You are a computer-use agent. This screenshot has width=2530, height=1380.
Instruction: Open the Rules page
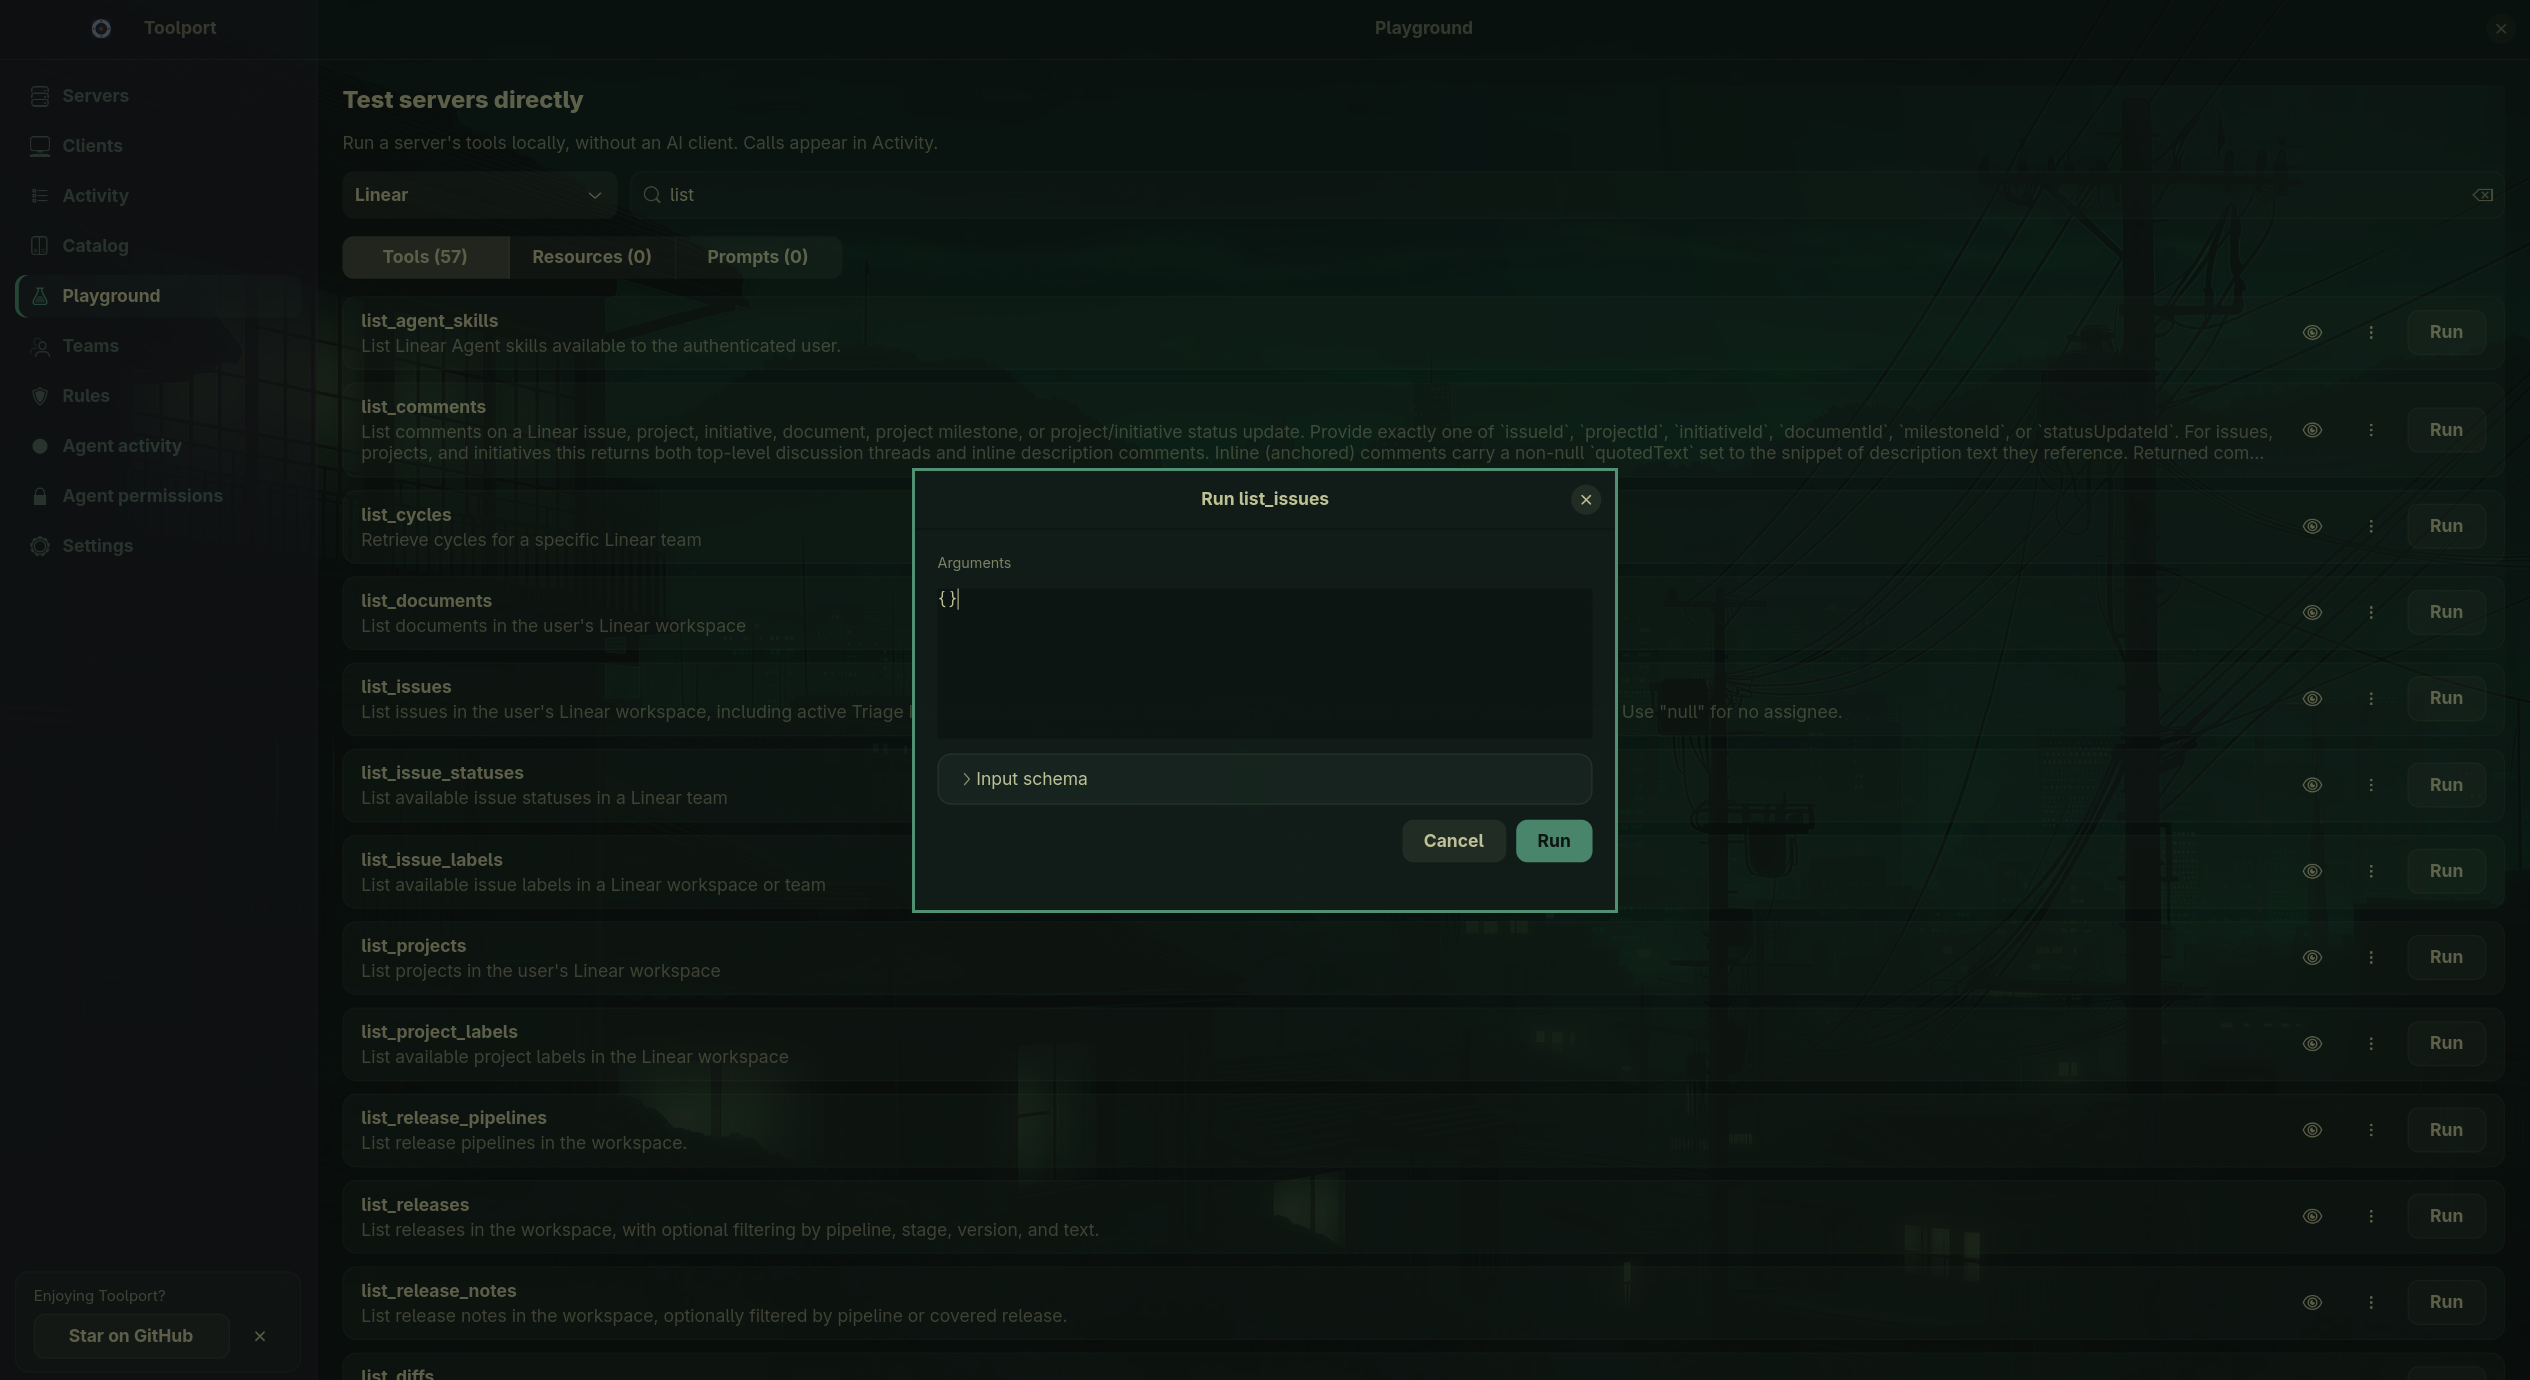click(158, 396)
